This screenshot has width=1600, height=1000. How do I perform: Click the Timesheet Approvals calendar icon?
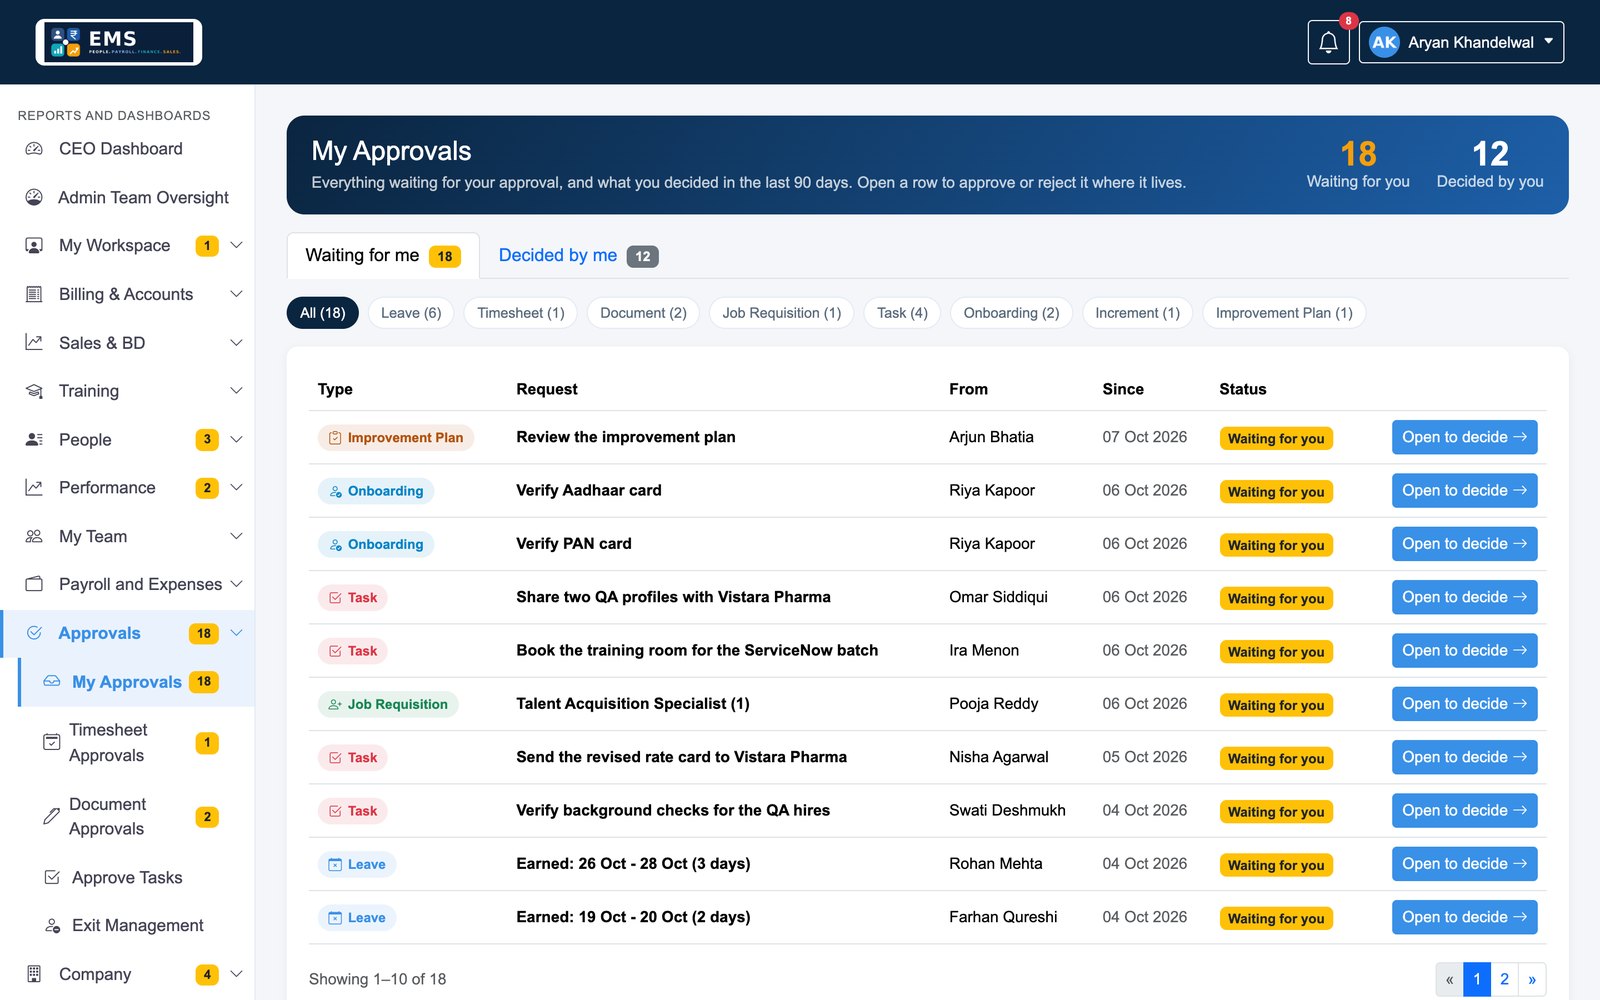(52, 742)
